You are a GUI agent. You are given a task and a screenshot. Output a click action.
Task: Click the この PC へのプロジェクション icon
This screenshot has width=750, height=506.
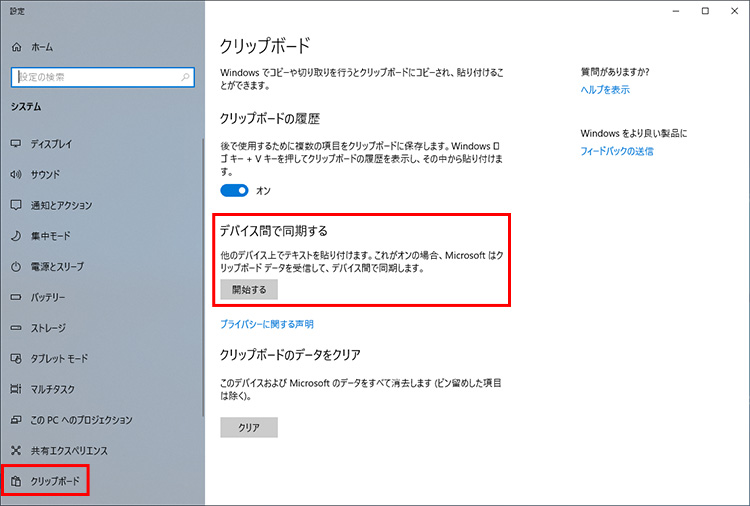[16, 420]
